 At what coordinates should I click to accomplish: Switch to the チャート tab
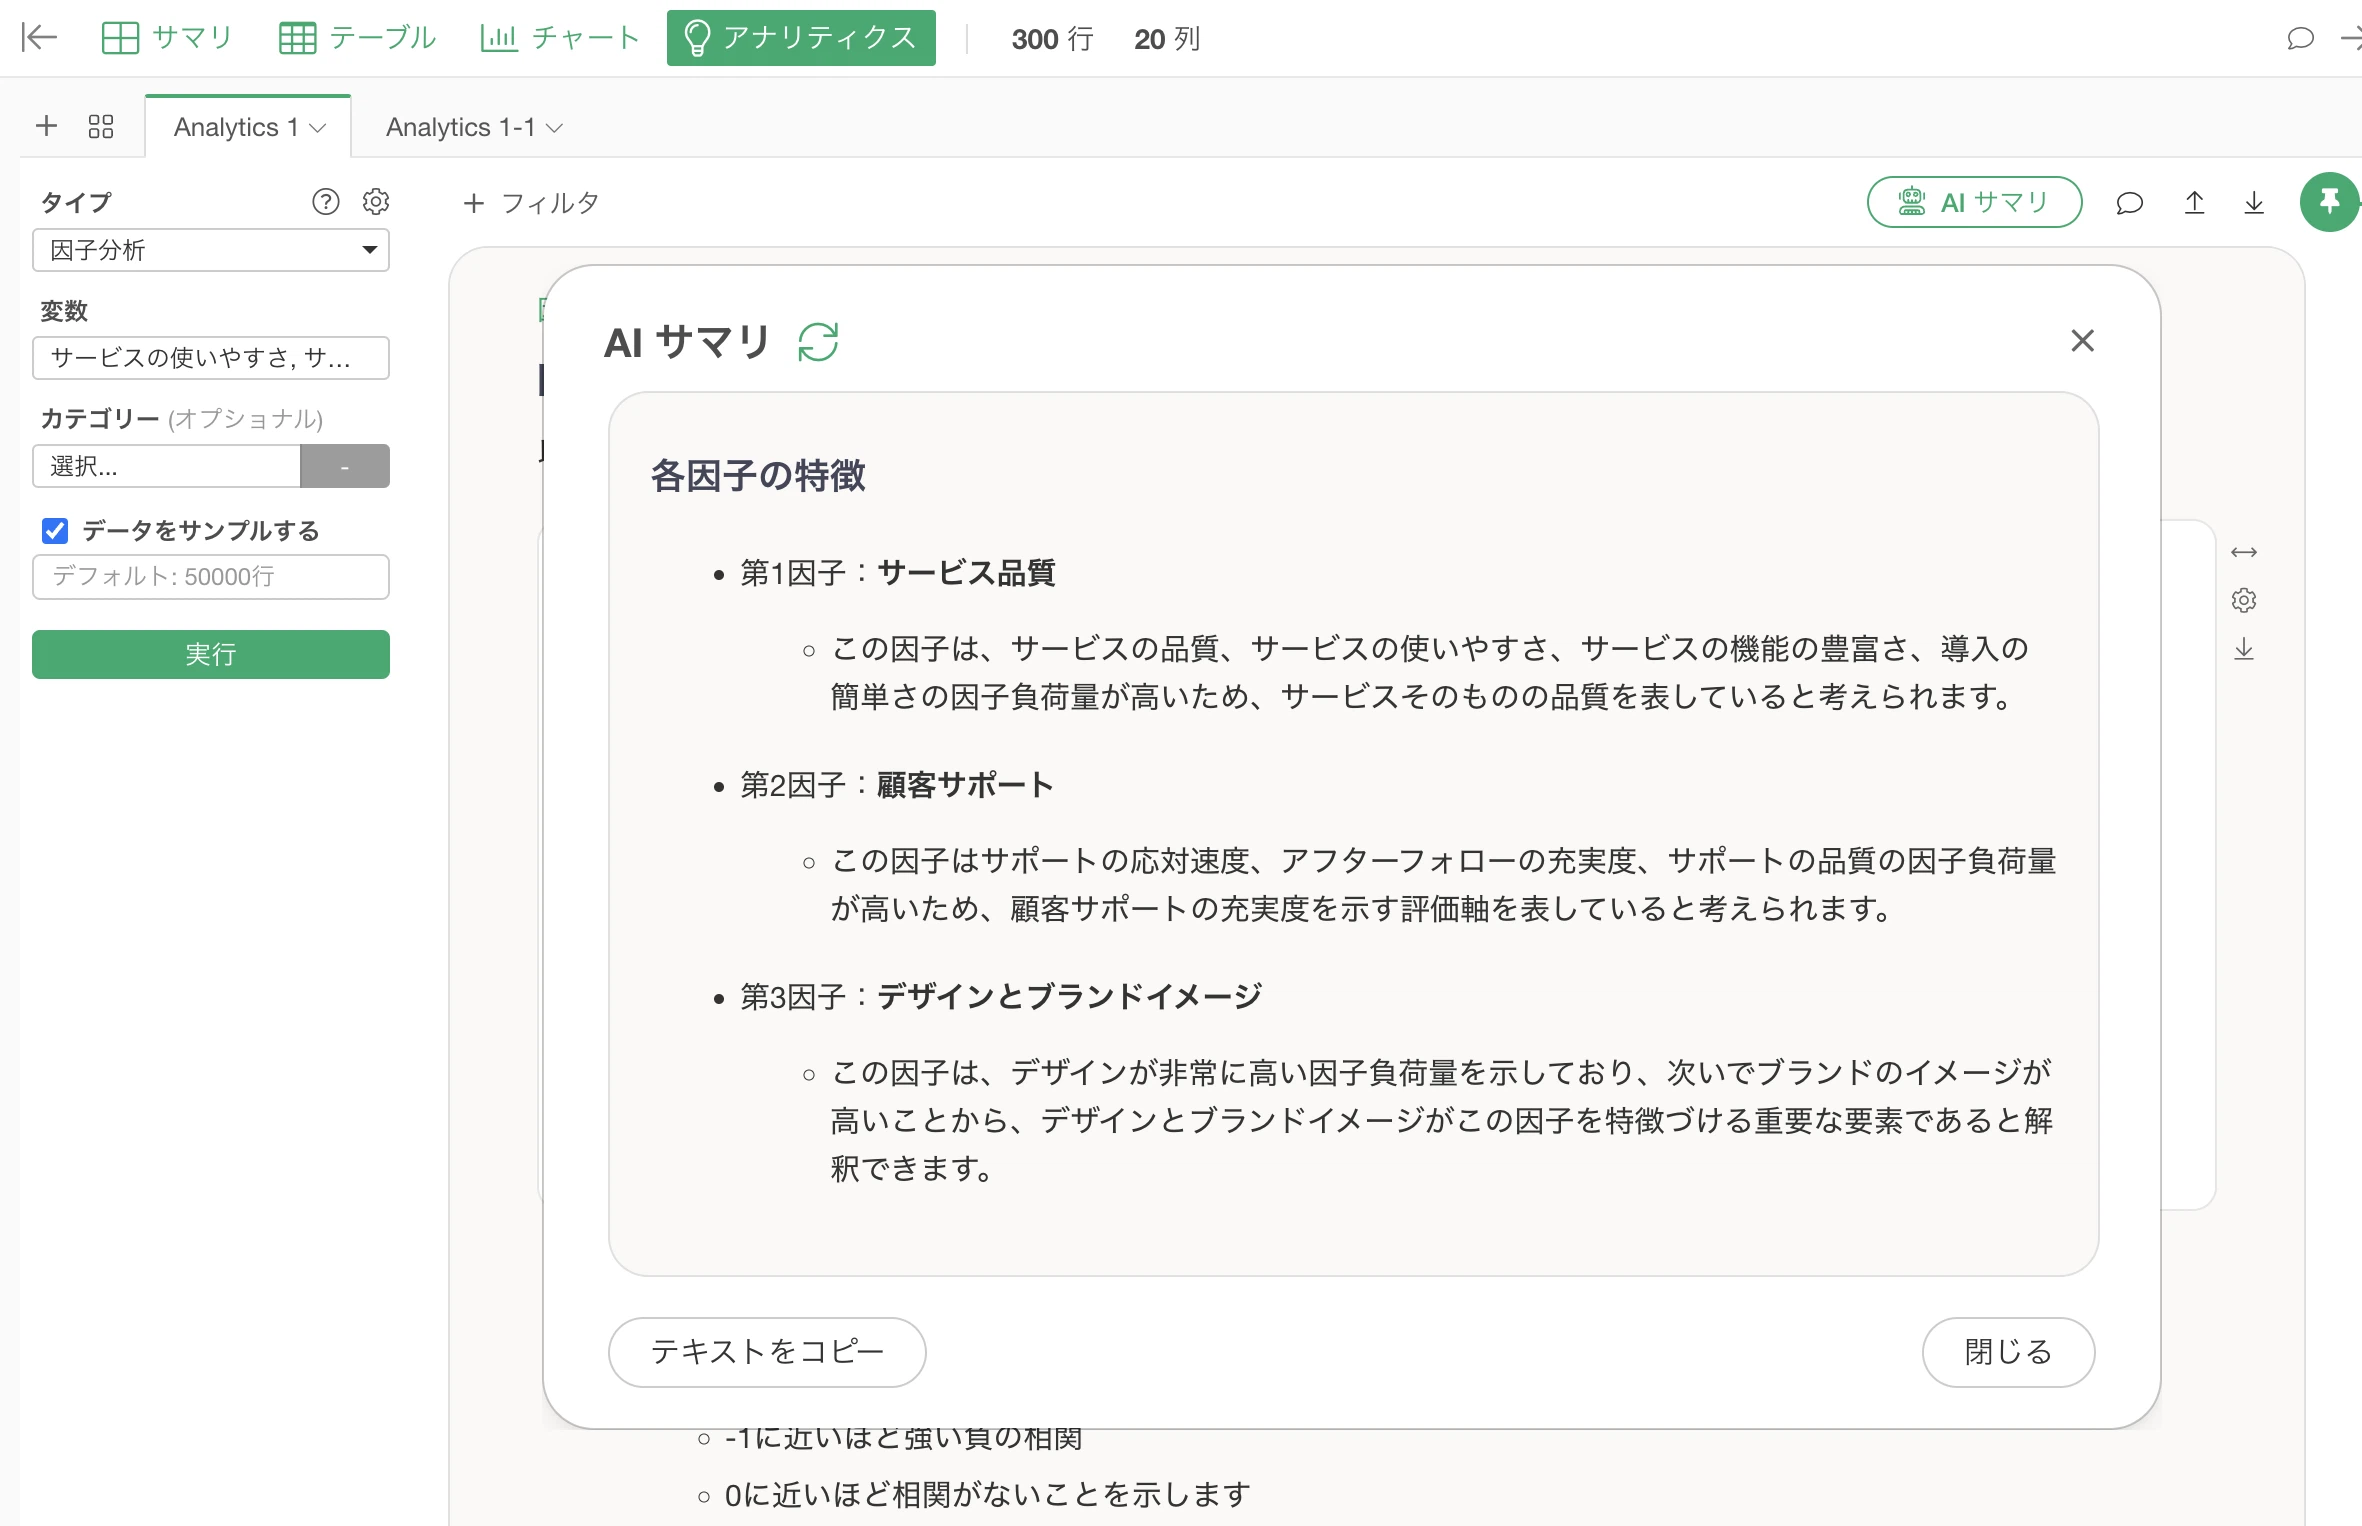559,38
